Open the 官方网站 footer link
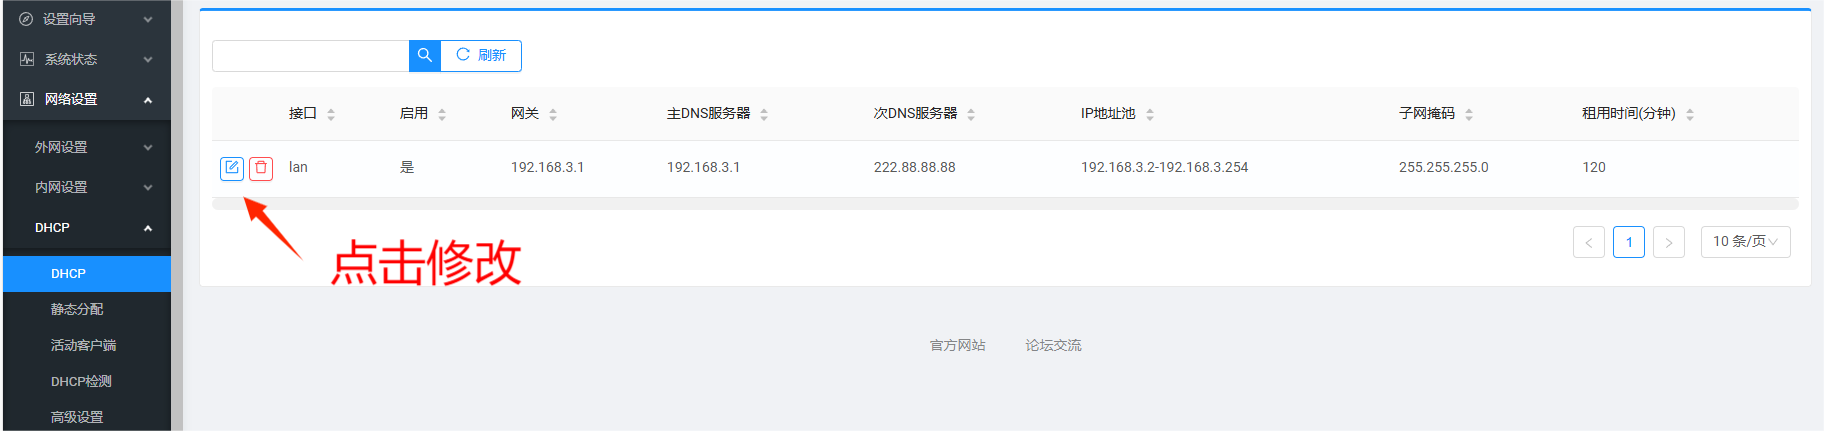Image resolution: width=1824 pixels, height=431 pixels. 957,345
